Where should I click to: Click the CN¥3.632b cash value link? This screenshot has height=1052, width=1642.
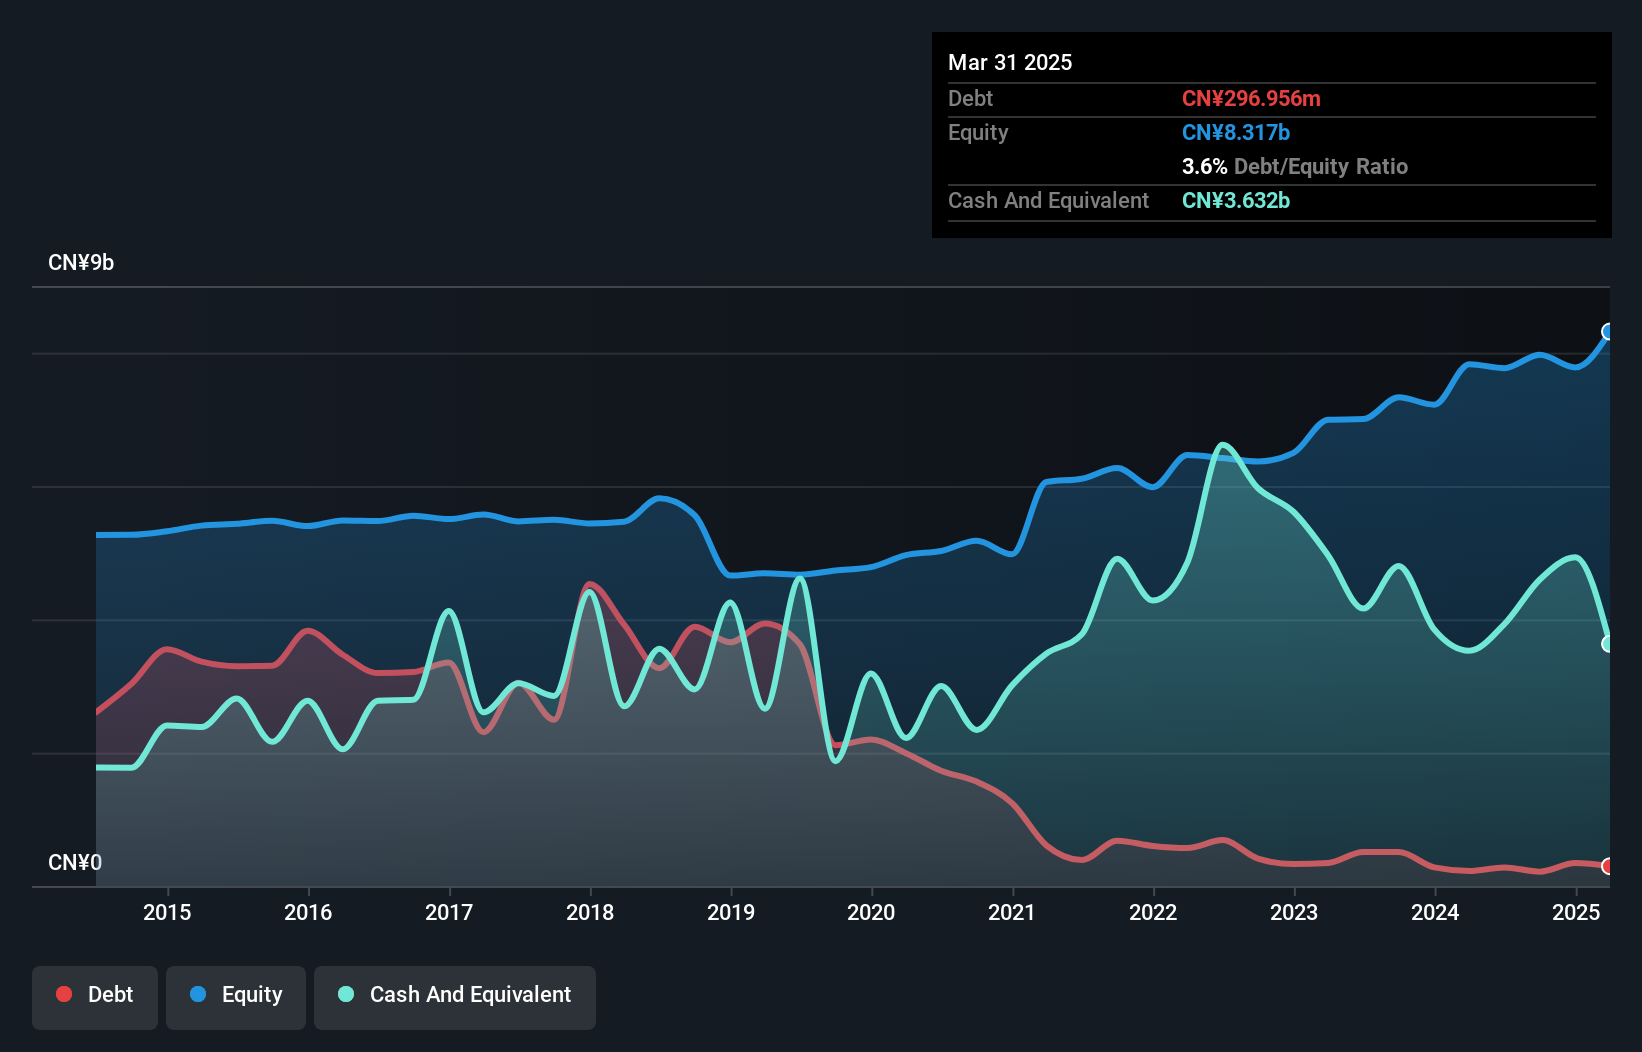[1236, 200]
